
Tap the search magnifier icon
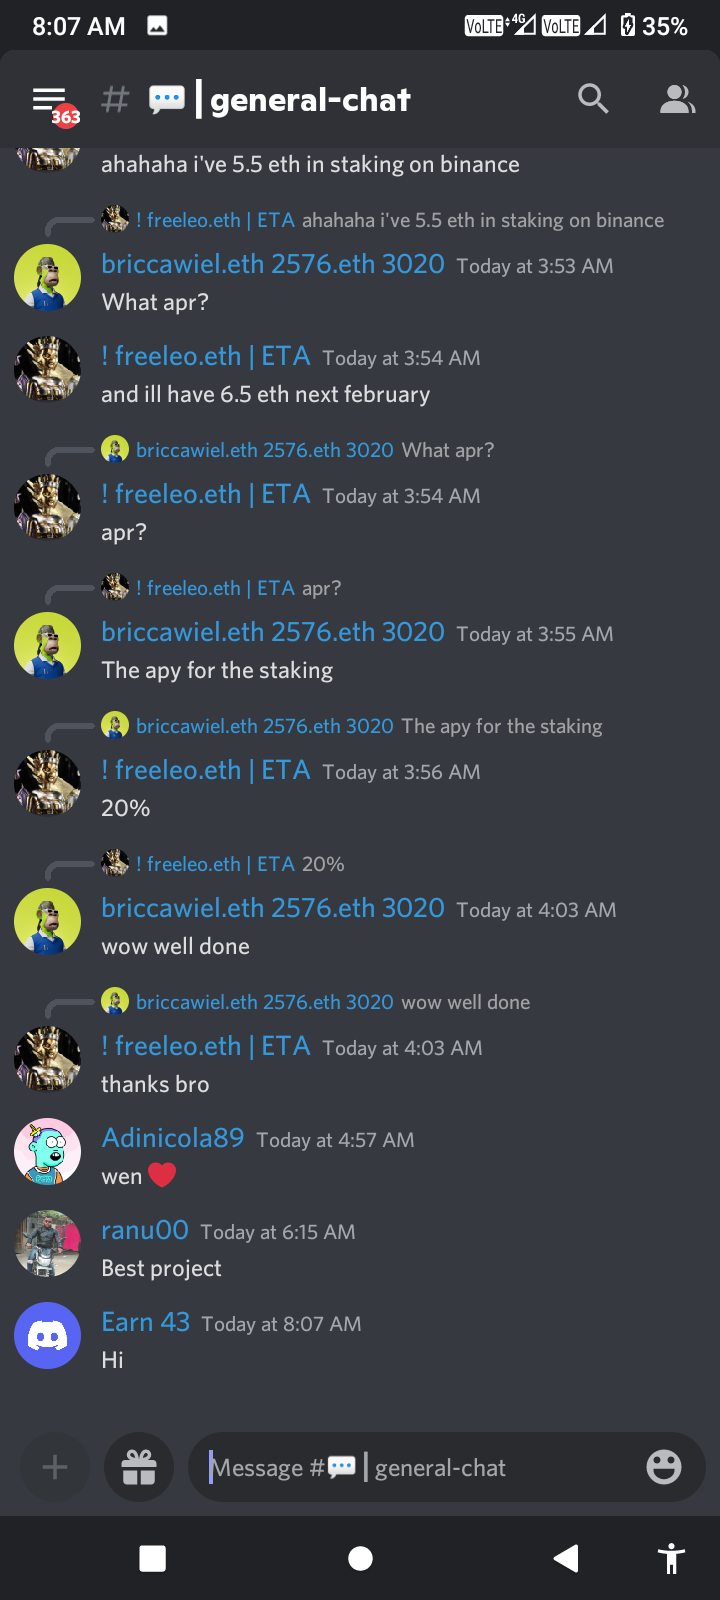coord(593,99)
